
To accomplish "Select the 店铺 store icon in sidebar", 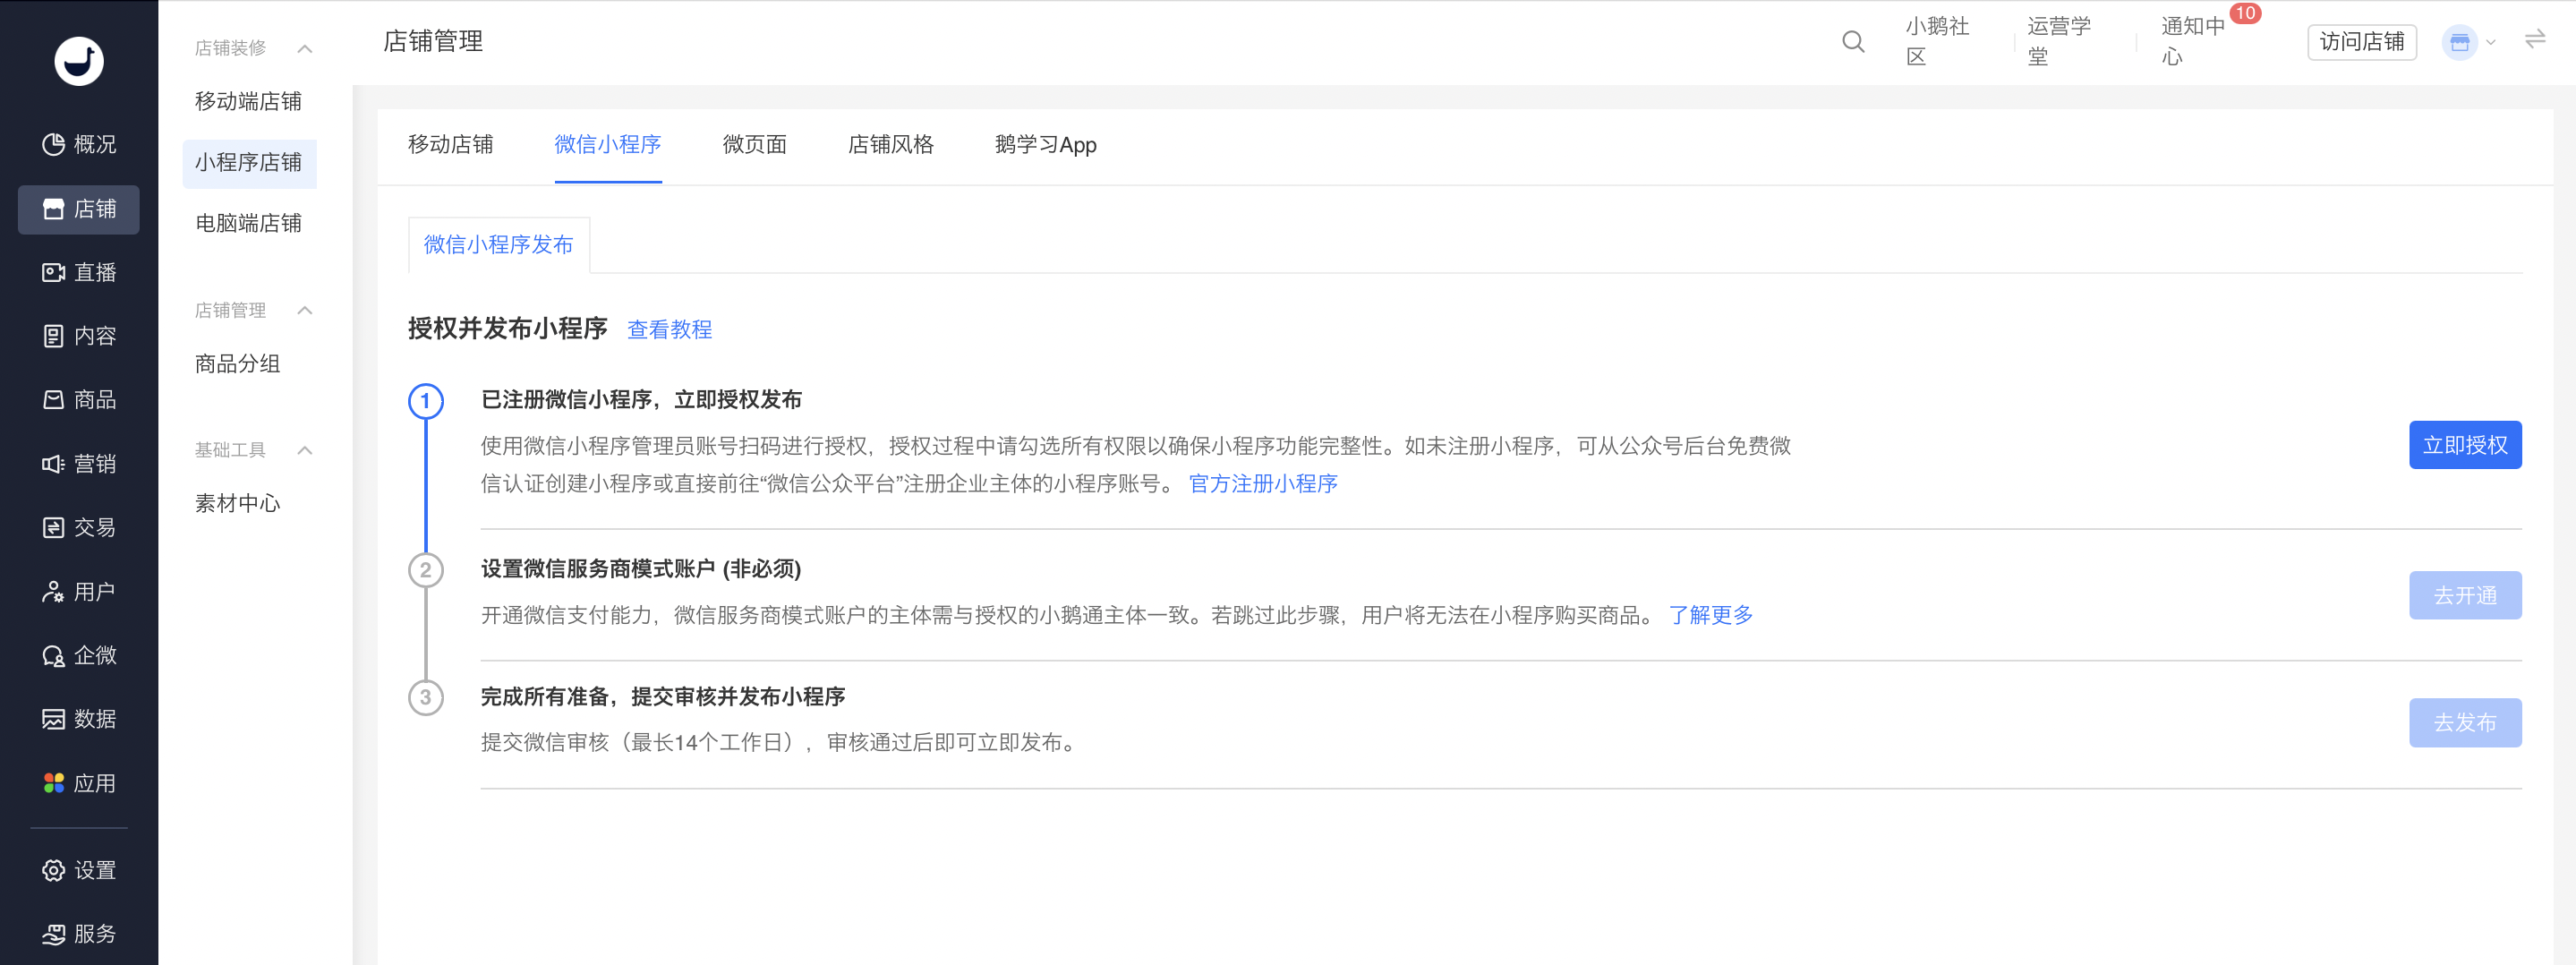I will click(54, 209).
